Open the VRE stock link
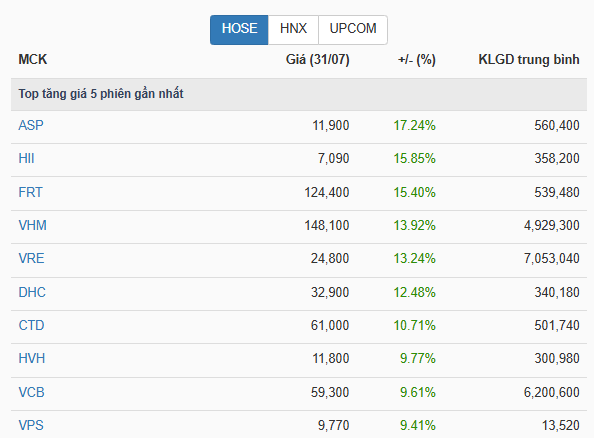Image resolution: width=594 pixels, height=438 pixels. (31, 258)
